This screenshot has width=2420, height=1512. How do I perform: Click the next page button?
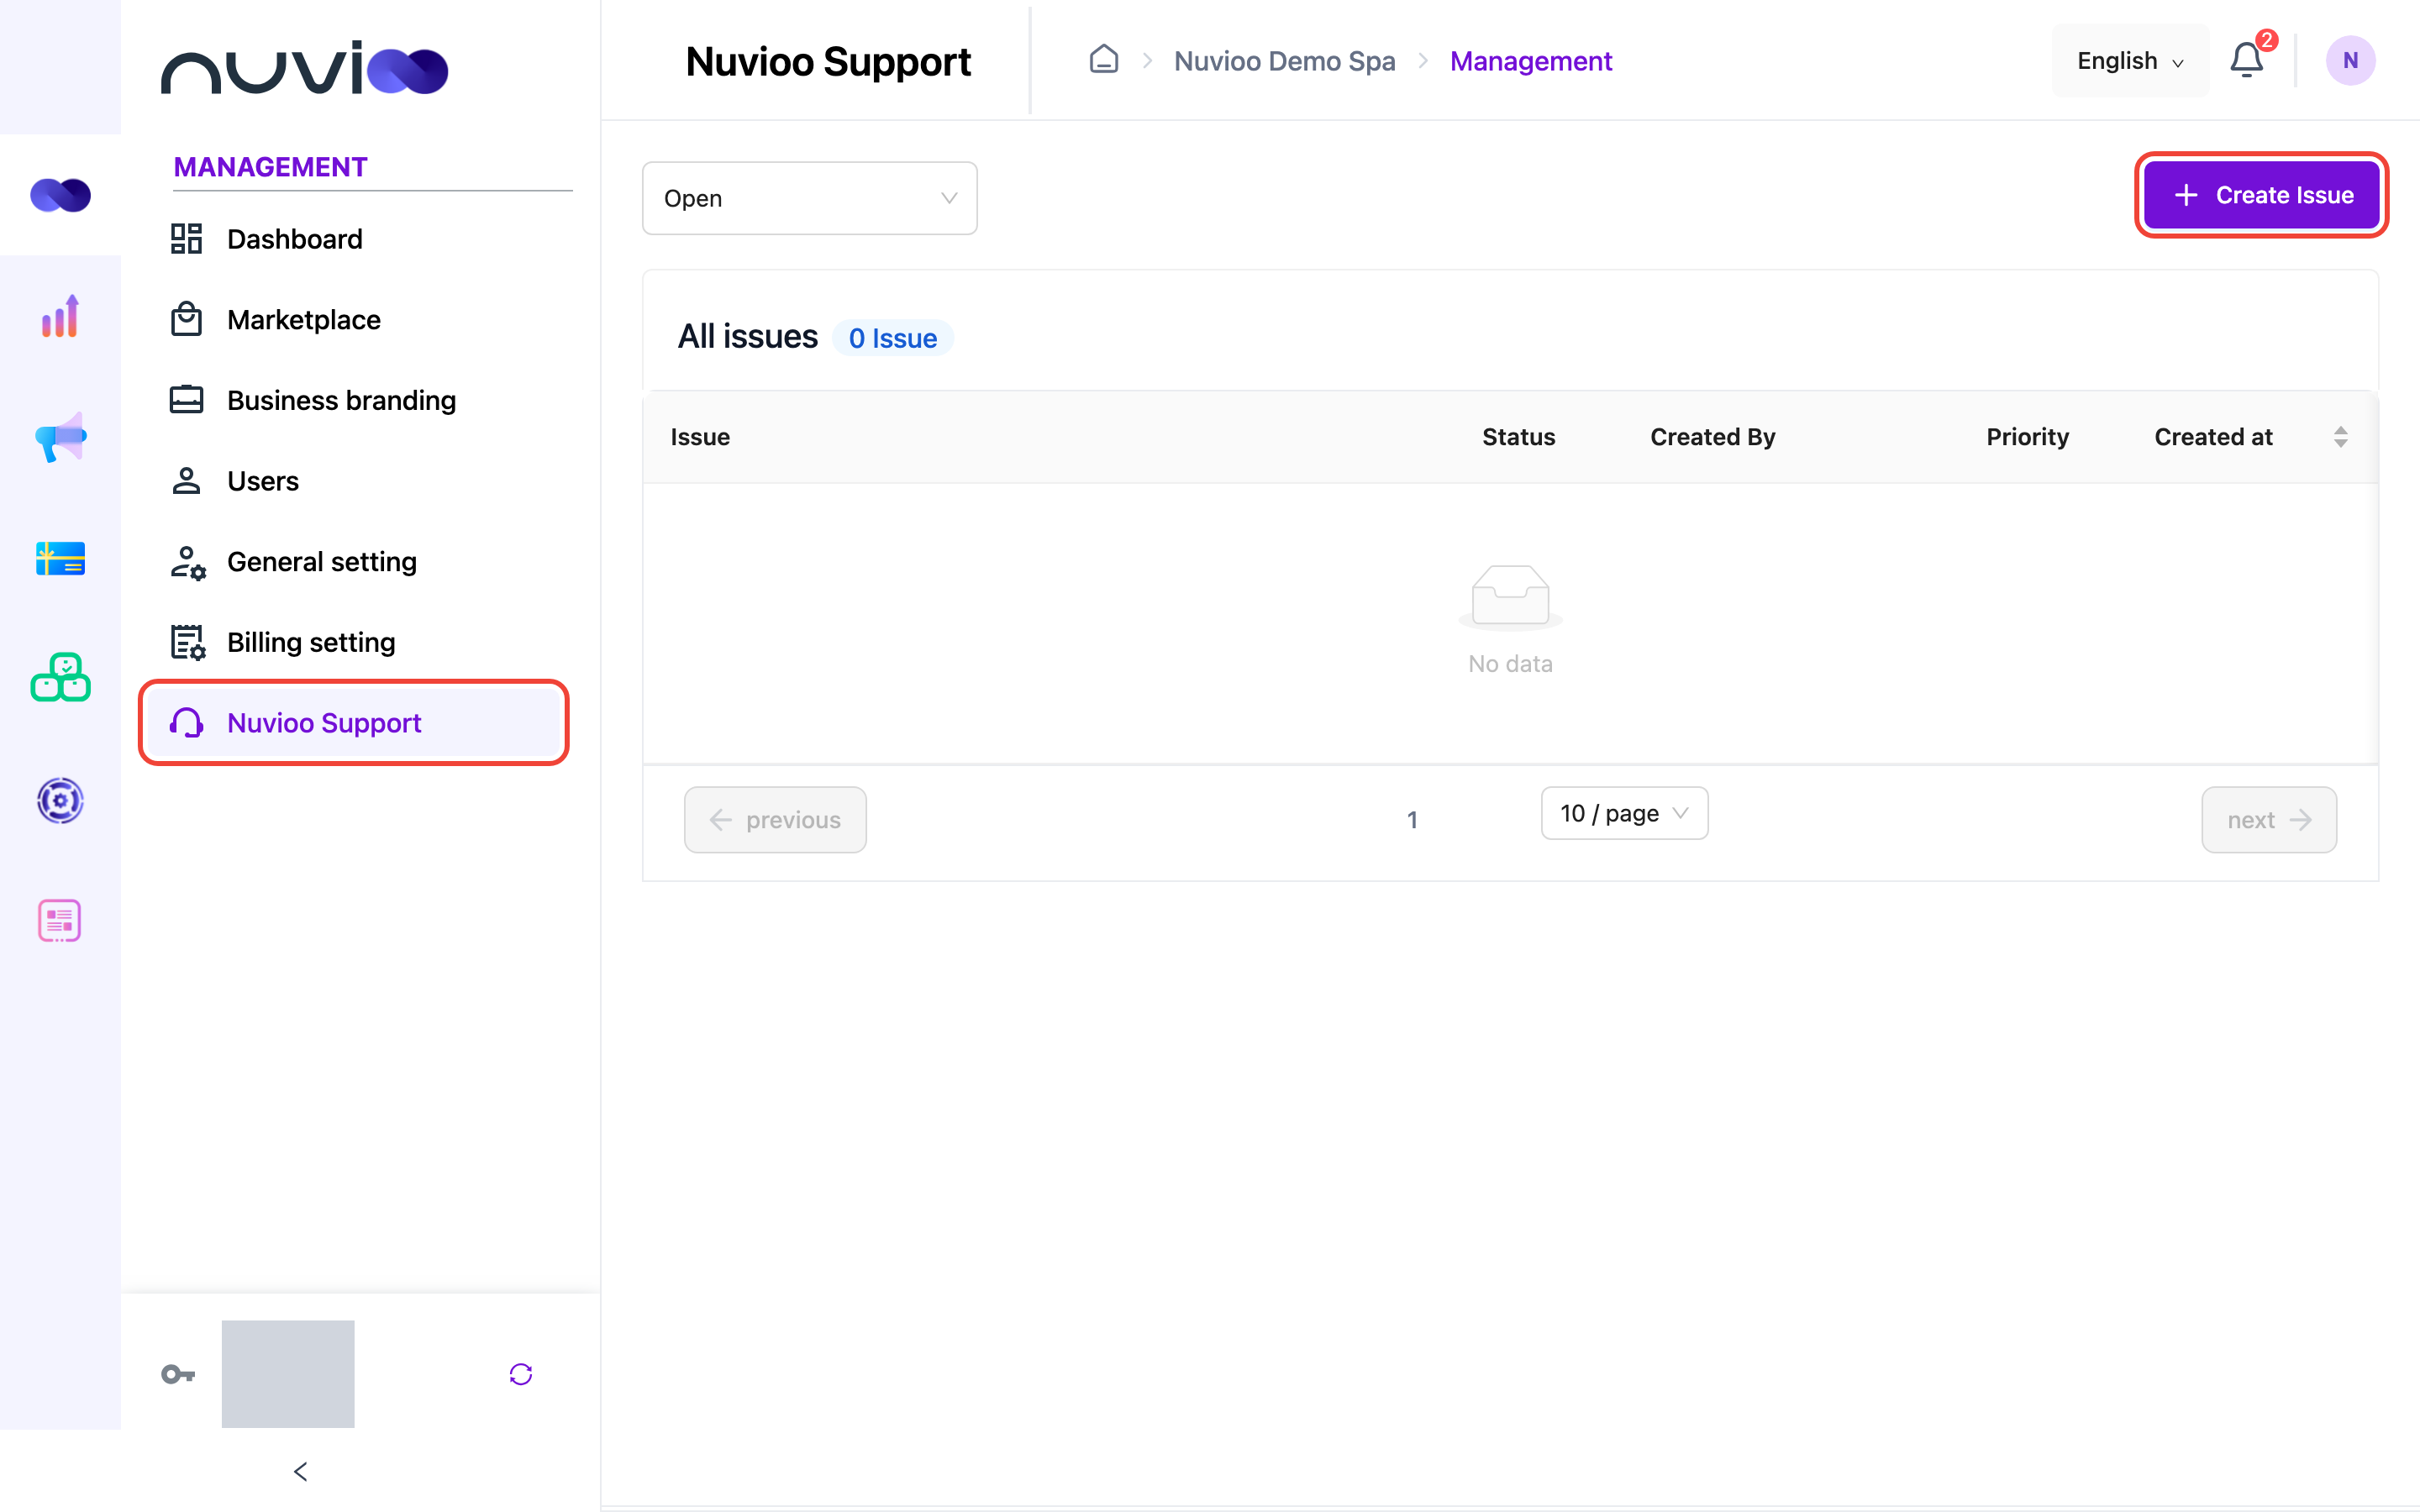[x=2269, y=820]
